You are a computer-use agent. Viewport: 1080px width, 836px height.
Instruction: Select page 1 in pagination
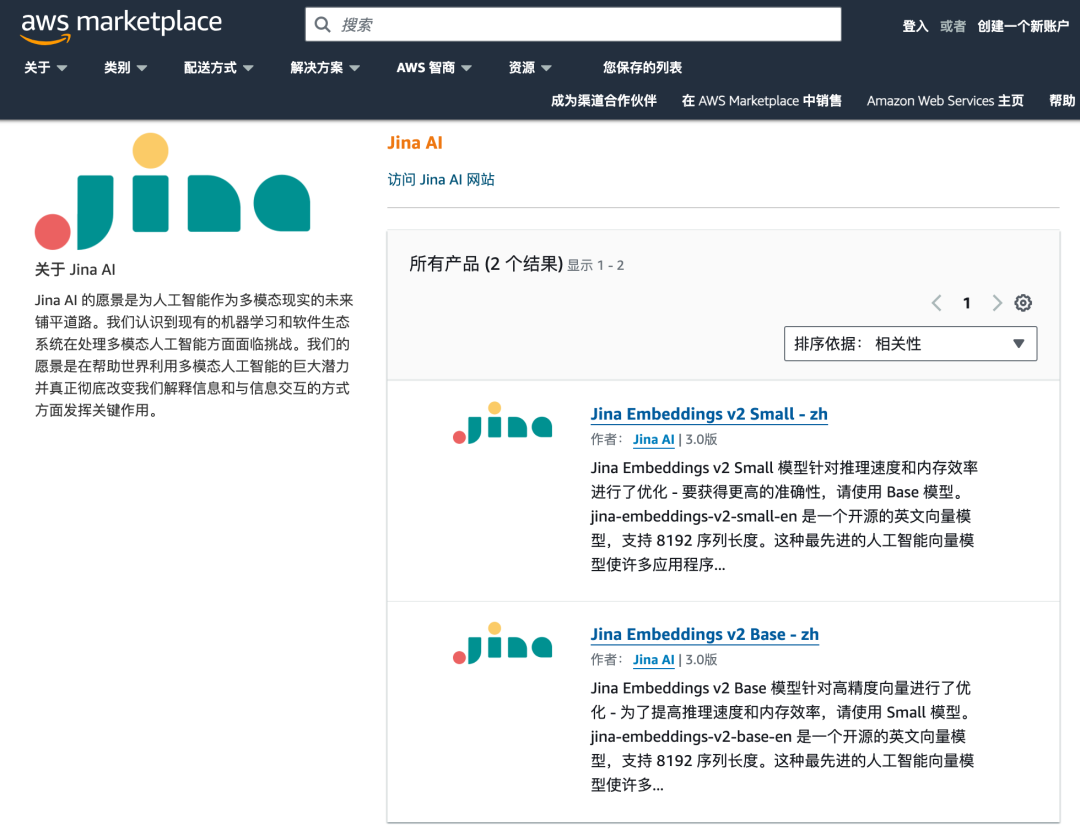[x=966, y=302]
